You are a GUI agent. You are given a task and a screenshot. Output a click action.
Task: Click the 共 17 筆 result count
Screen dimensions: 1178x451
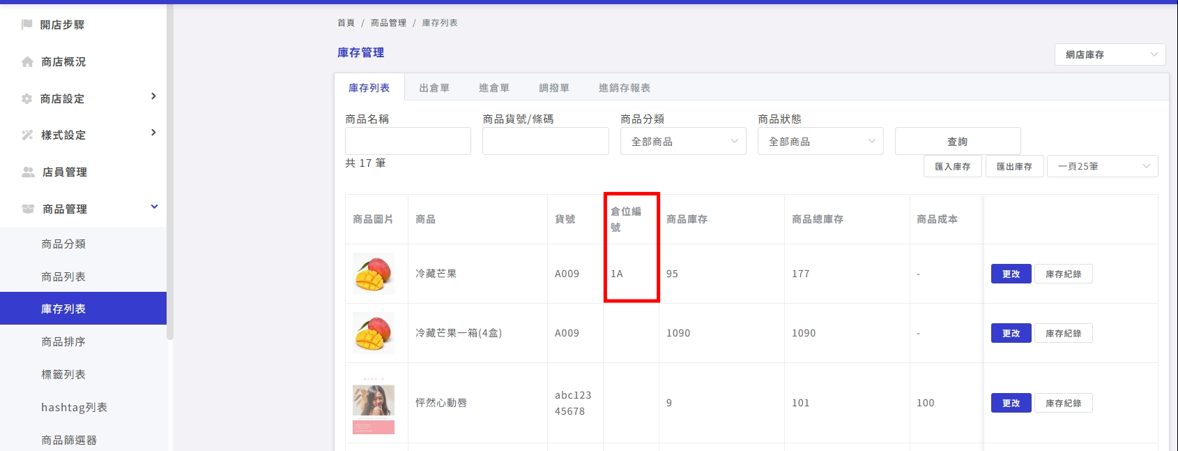coord(366,162)
